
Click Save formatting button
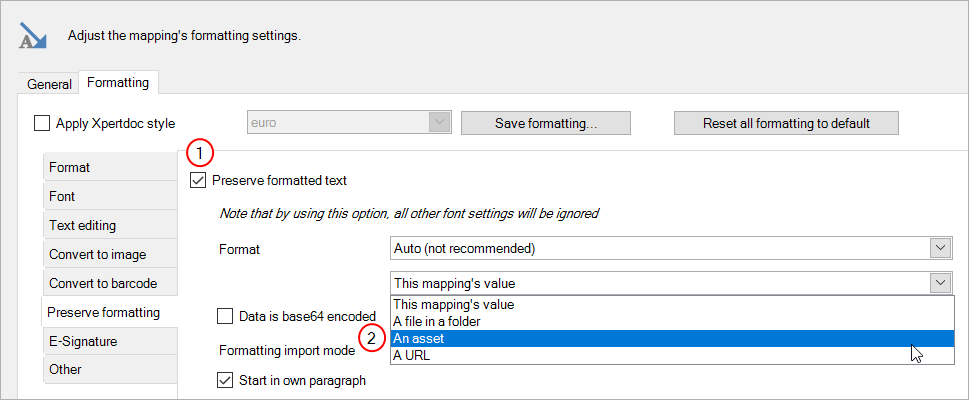click(545, 123)
